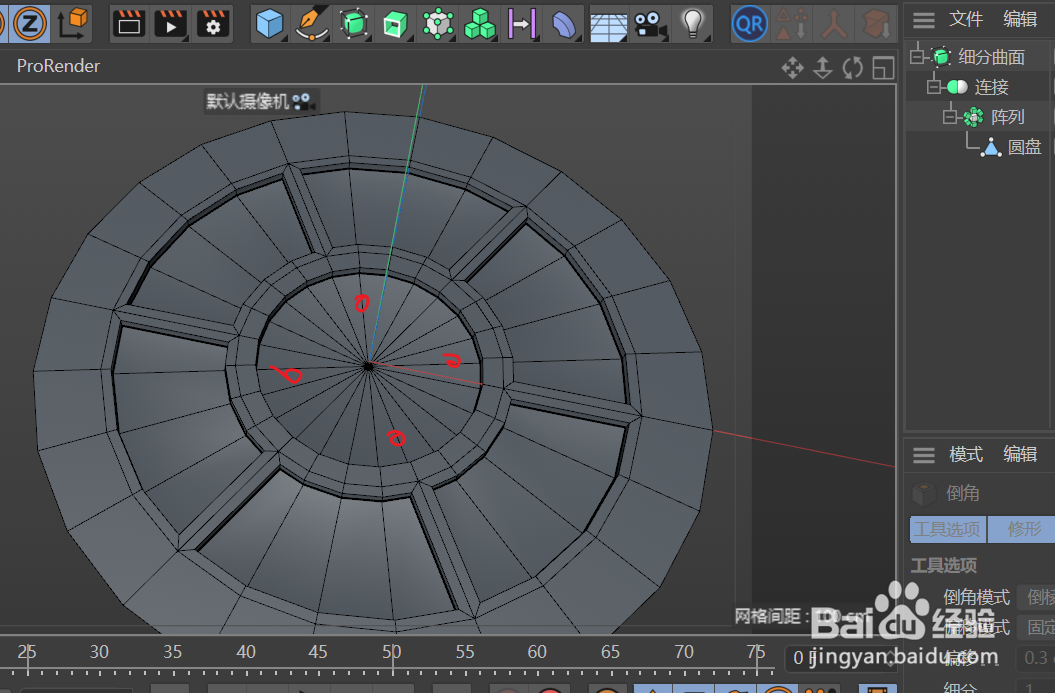
Task: Select the 连接 object
Action: pos(991,87)
